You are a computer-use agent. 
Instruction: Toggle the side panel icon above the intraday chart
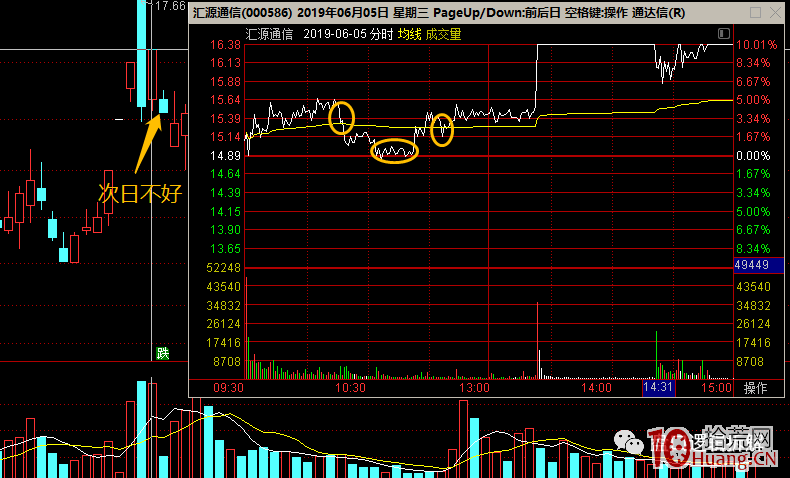pos(723,33)
